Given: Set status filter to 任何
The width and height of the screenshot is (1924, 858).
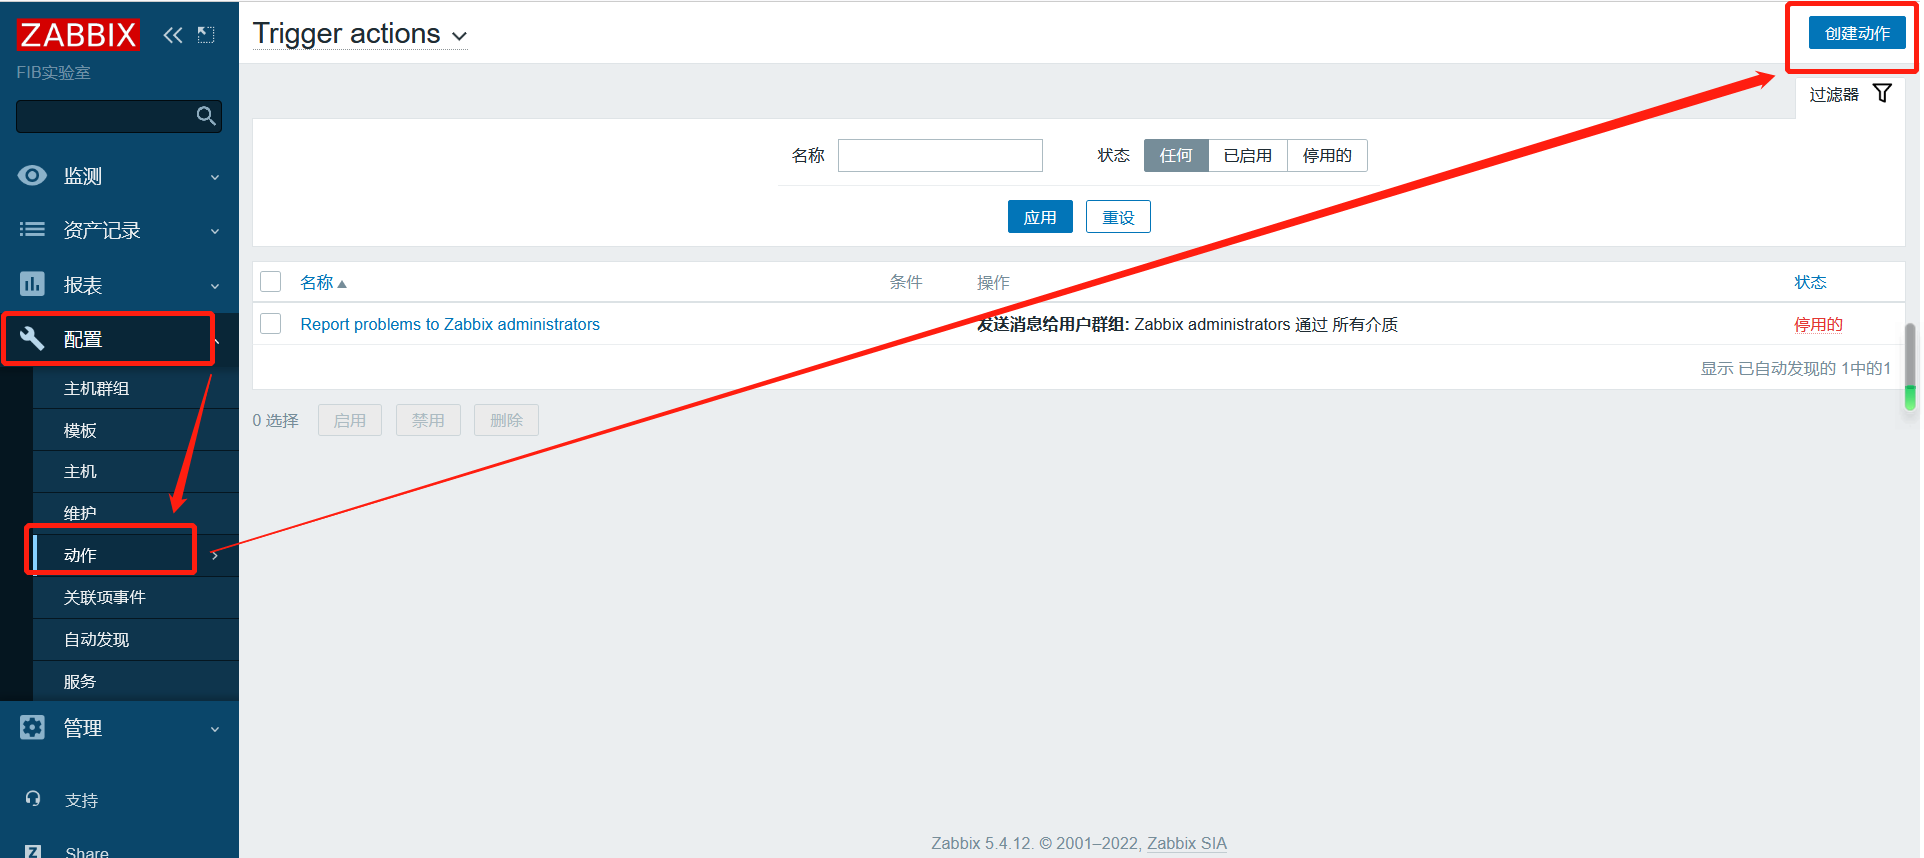Looking at the screenshot, I should click(x=1176, y=156).
